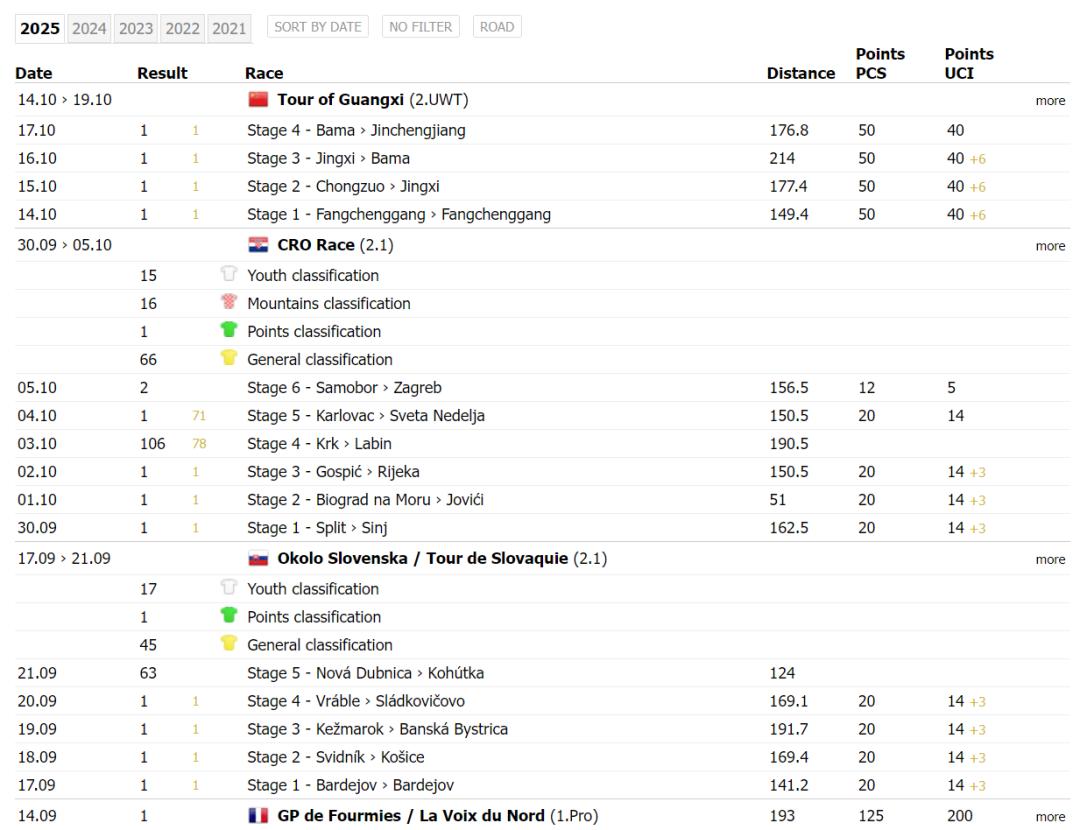Click yellow jersey icon in CRO Race general classification
The width and height of the screenshot is (1080, 830).
[230, 360]
